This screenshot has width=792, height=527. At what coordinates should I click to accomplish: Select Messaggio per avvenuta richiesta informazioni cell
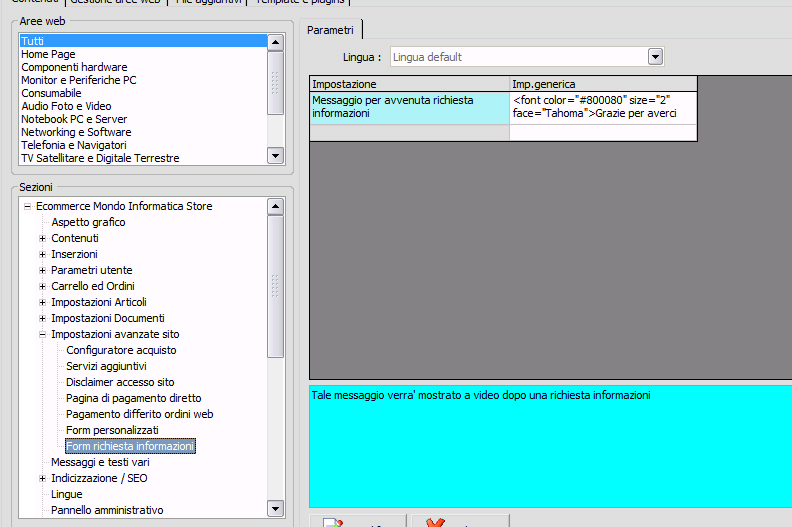(410, 107)
